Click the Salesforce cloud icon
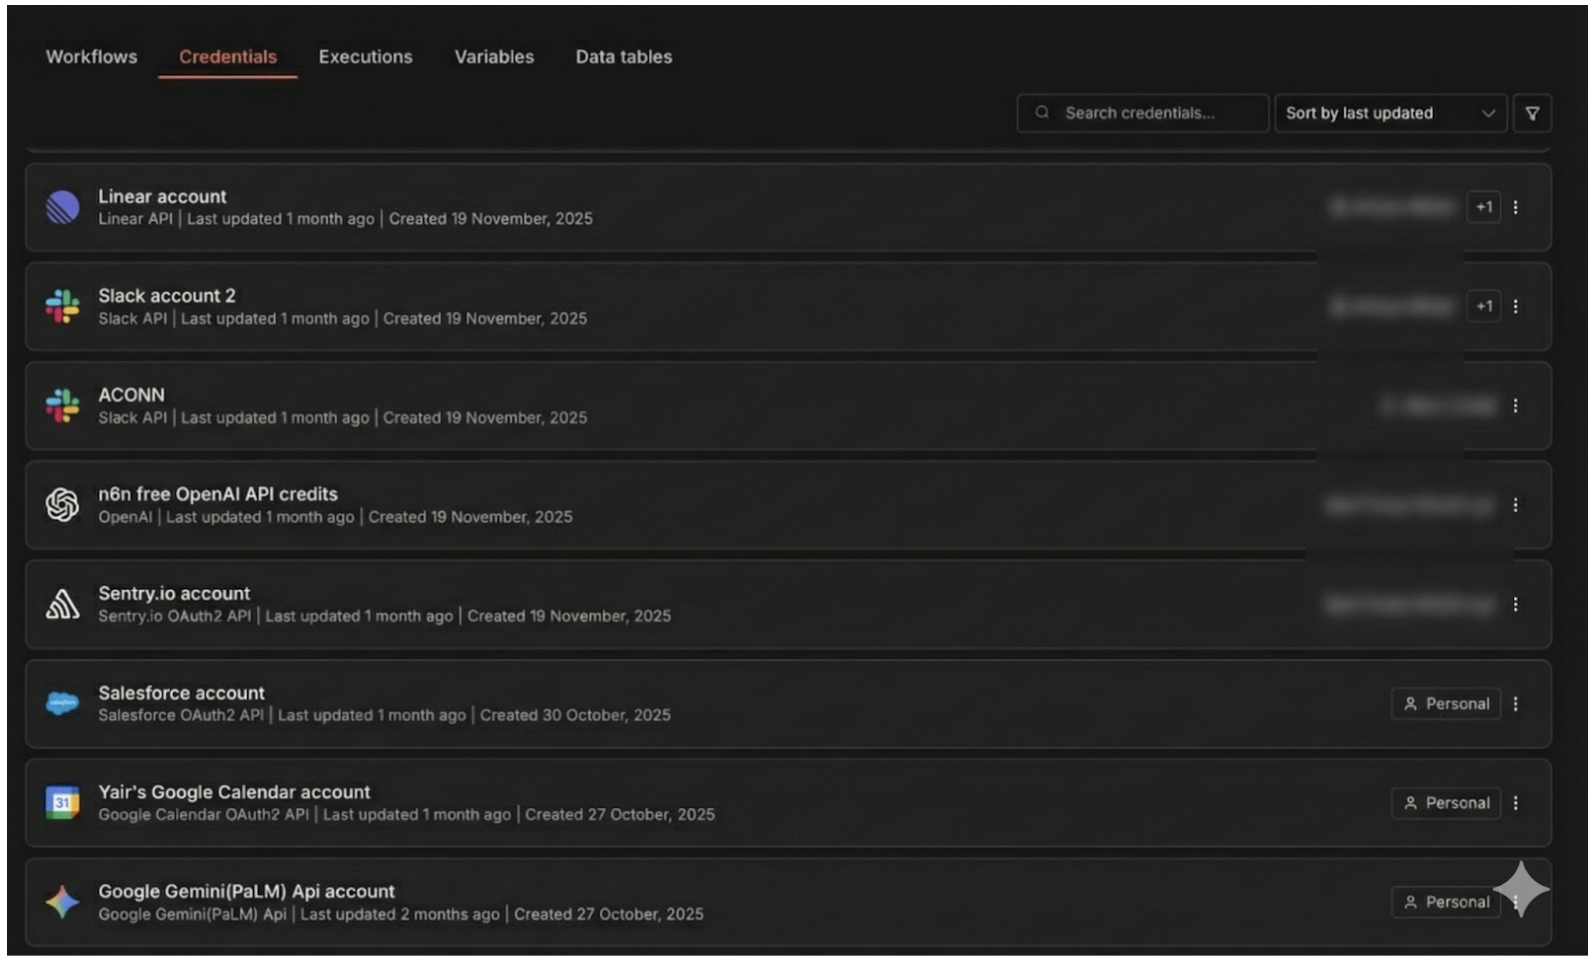The height and width of the screenshot is (962, 1594). click(62, 703)
